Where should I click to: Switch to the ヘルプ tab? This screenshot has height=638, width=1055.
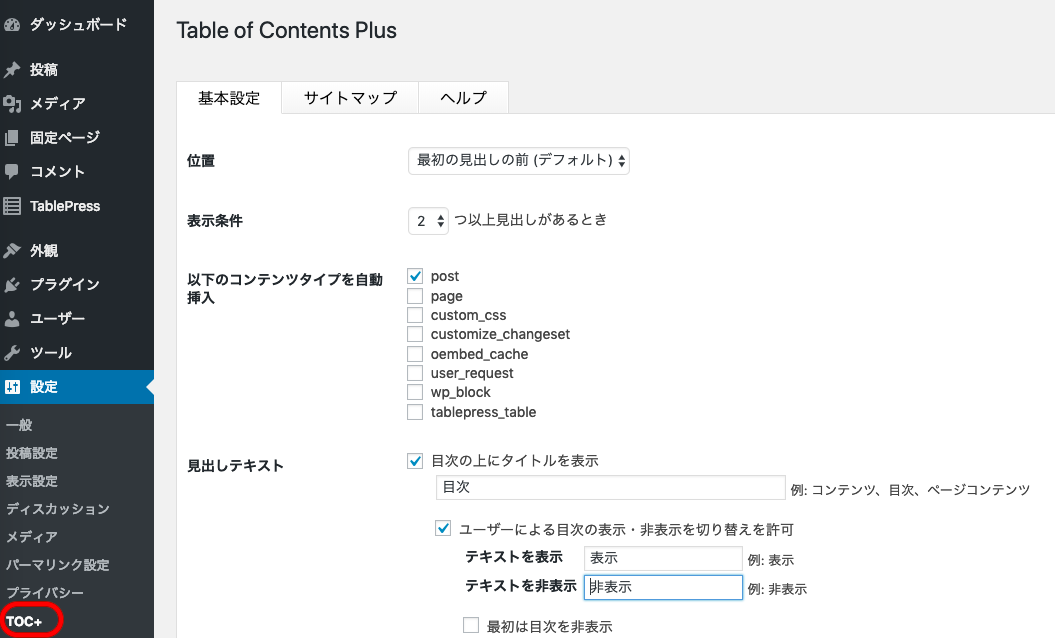pyautogui.click(x=463, y=98)
